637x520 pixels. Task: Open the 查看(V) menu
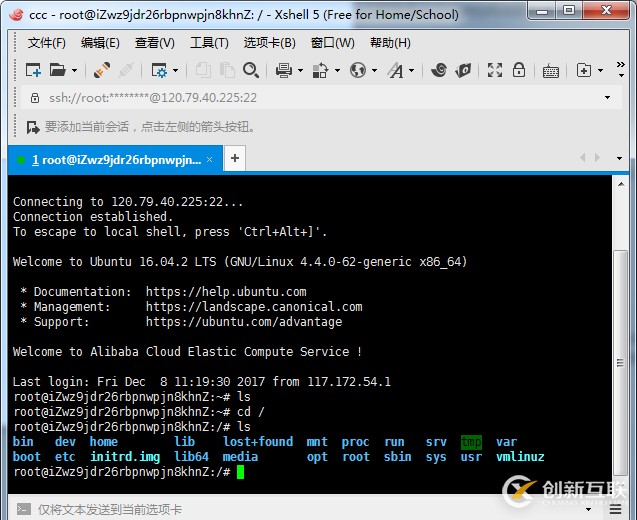pyautogui.click(x=155, y=43)
